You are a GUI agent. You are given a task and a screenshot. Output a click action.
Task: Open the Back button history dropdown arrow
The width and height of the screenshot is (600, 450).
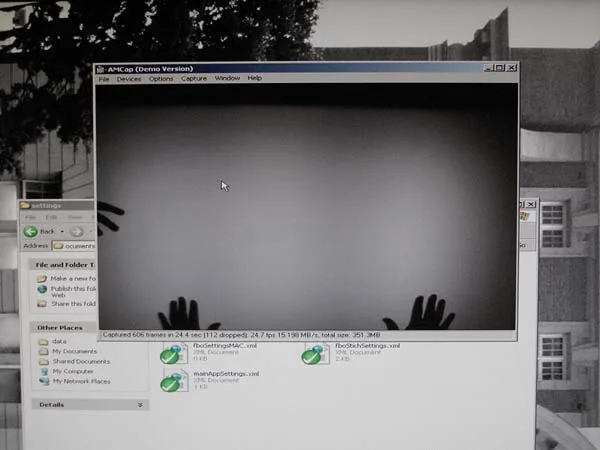click(63, 231)
